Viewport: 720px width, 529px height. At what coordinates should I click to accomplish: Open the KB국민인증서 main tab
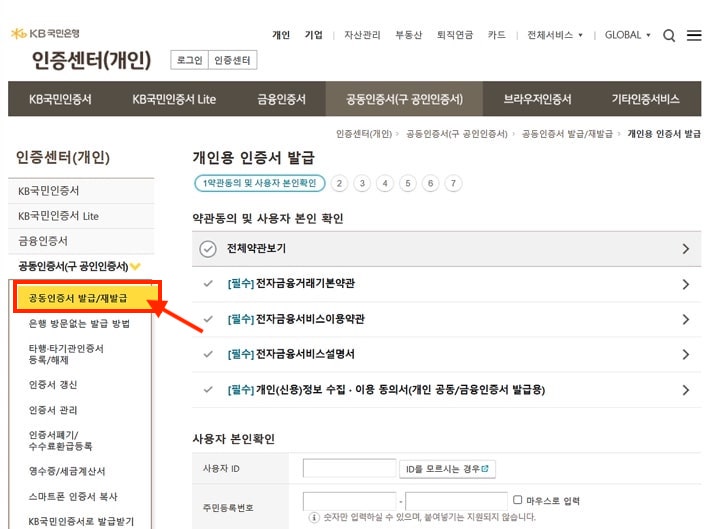point(60,99)
